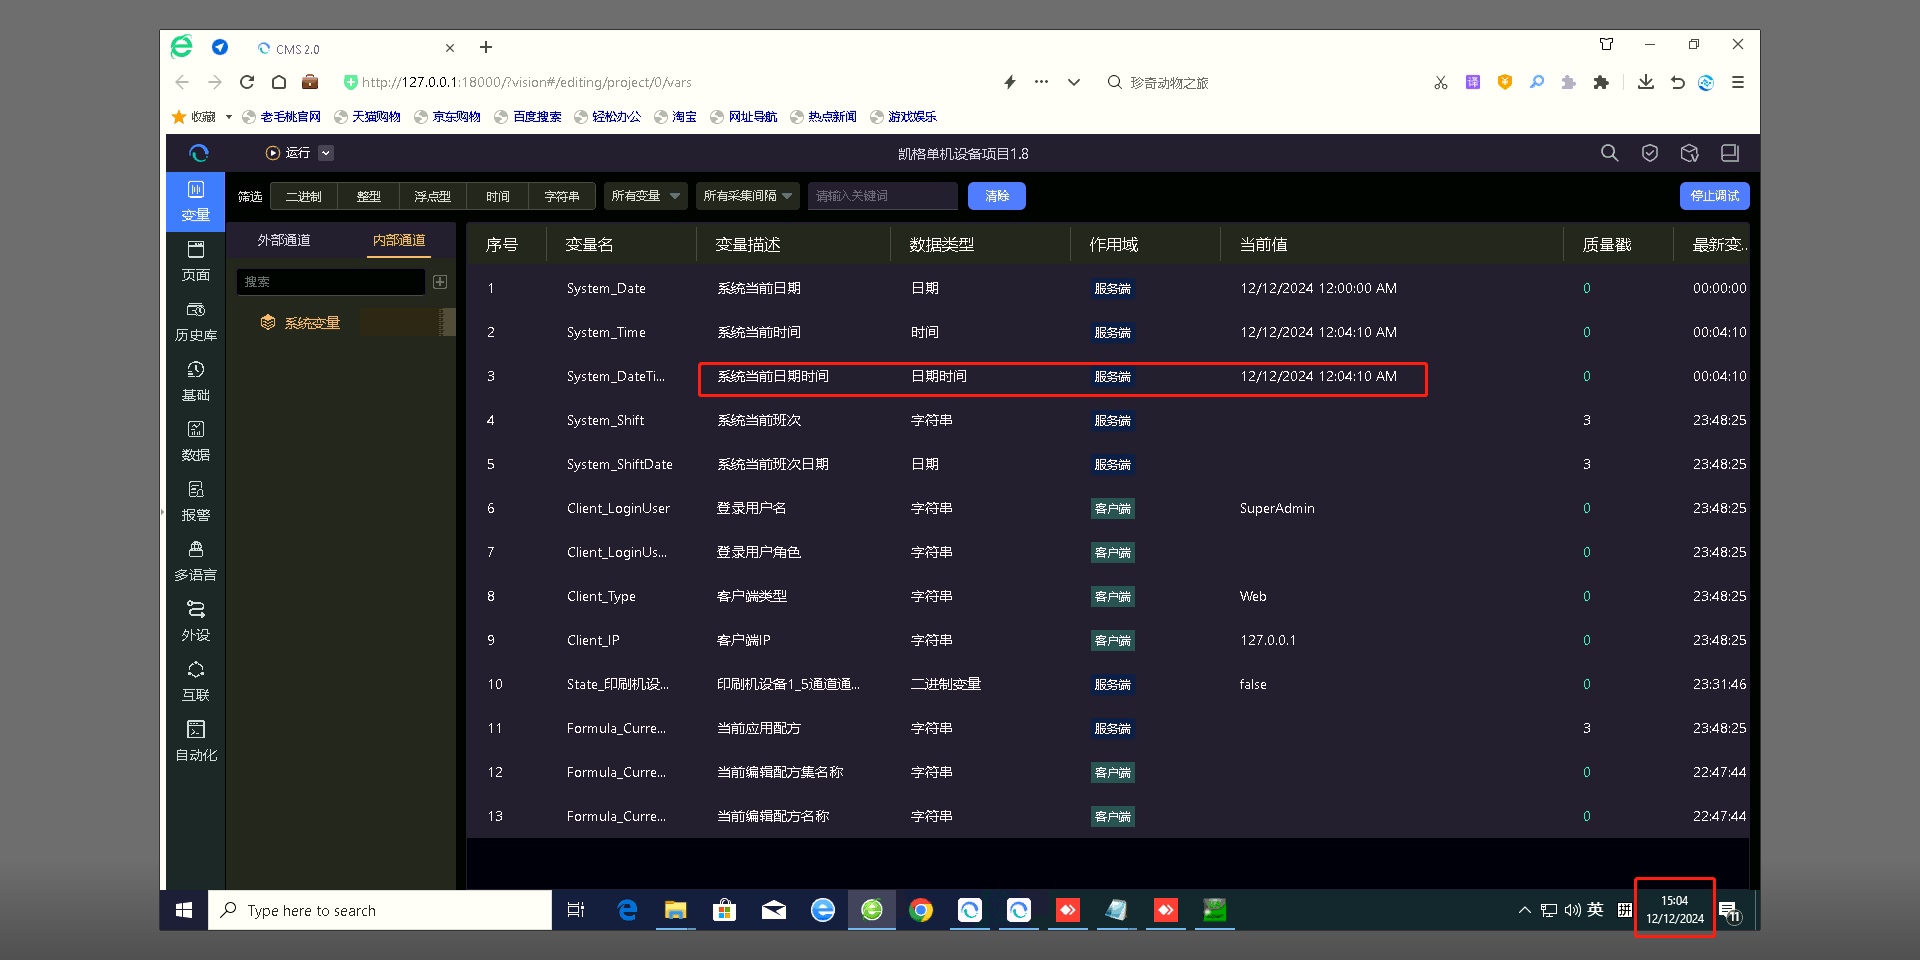The width and height of the screenshot is (1920, 960).
Task: Open the 互联 sidebar section
Action: pyautogui.click(x=196, y=681)
